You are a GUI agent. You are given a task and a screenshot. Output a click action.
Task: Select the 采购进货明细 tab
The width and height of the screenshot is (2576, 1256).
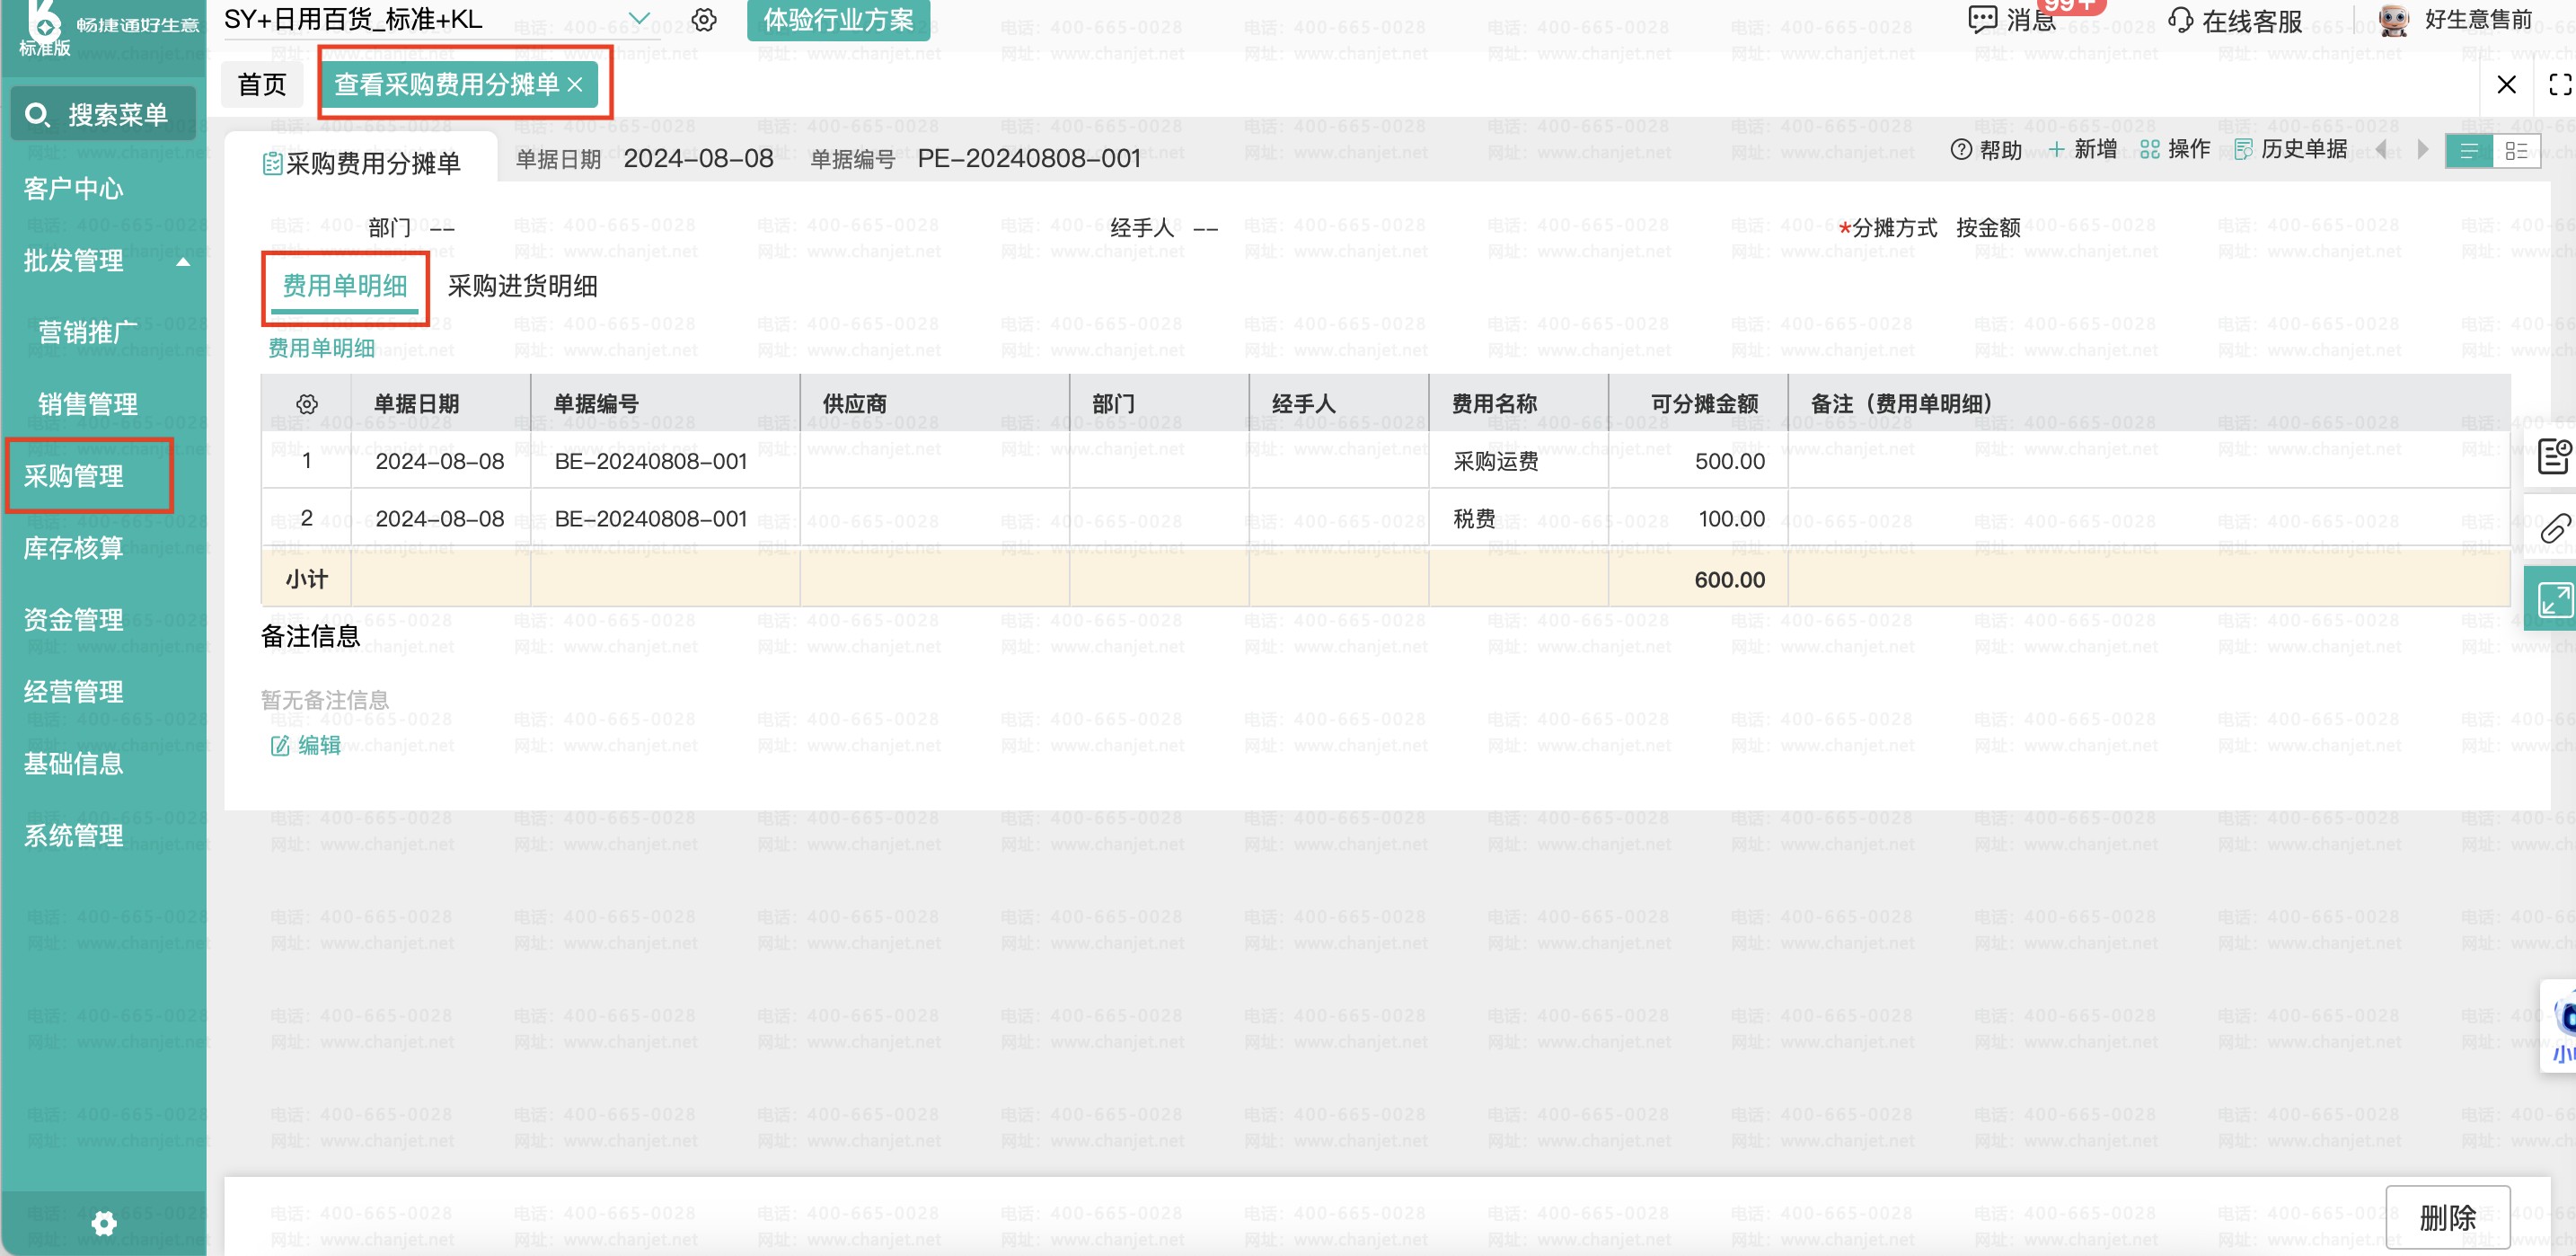click(x=522, y=287)
